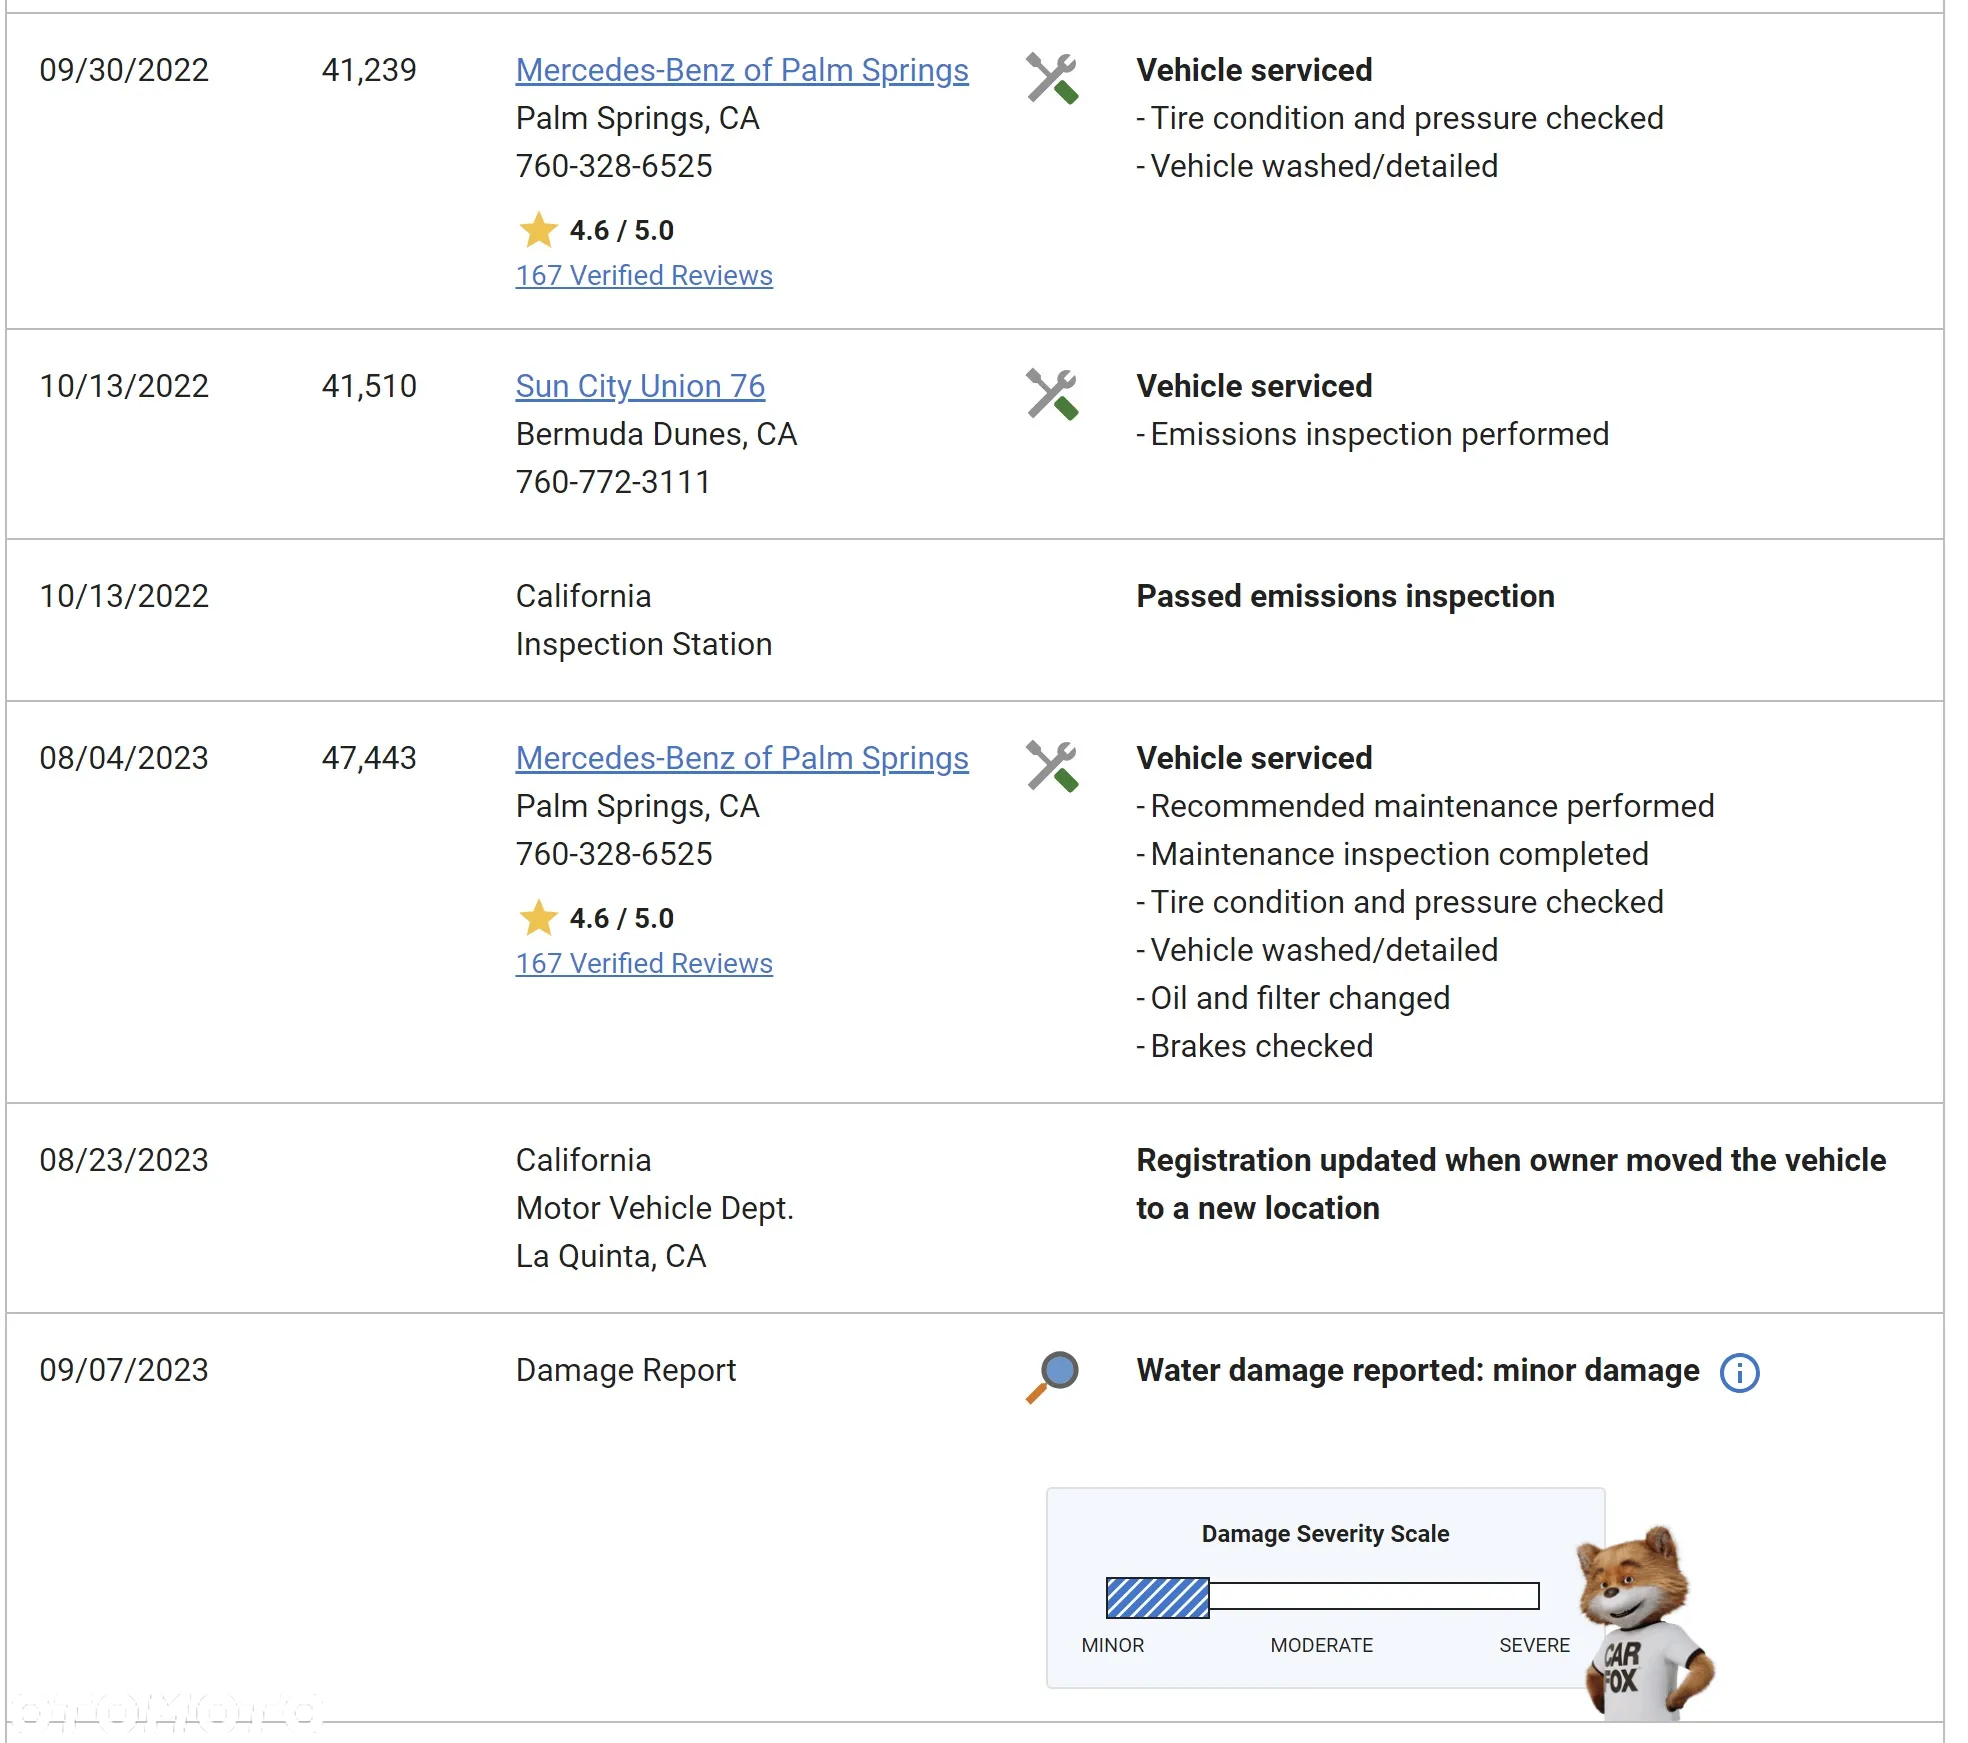Click 'Inspection Station' text
Screen dimensions: 1968x1743
644,644
